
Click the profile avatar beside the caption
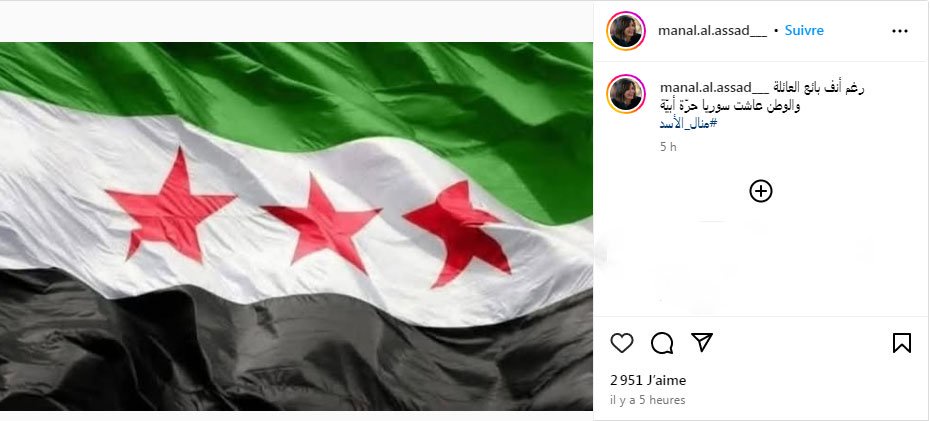coord(626,94)
